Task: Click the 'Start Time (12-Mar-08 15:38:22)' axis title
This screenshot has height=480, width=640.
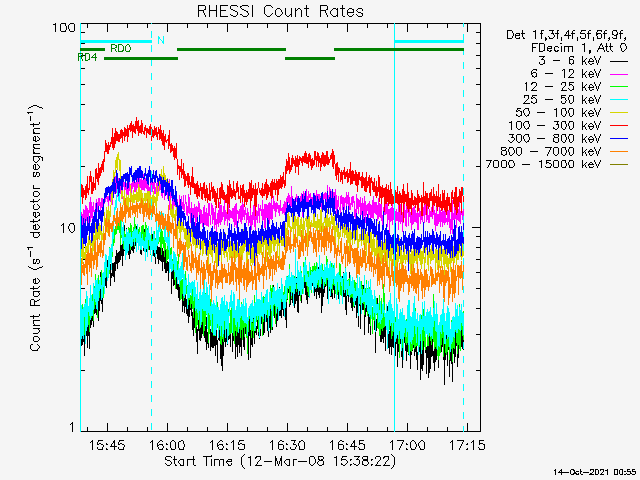Action: [x=280, y=462]
